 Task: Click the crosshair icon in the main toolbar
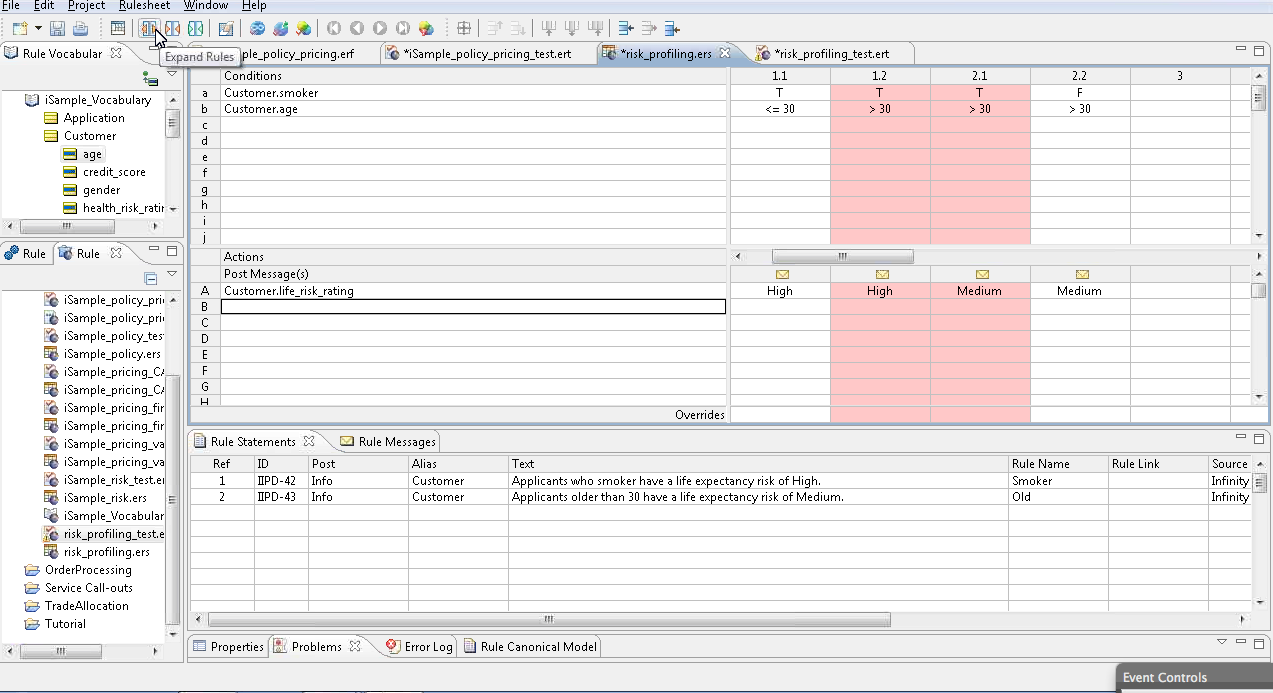[x=464, y=29]
